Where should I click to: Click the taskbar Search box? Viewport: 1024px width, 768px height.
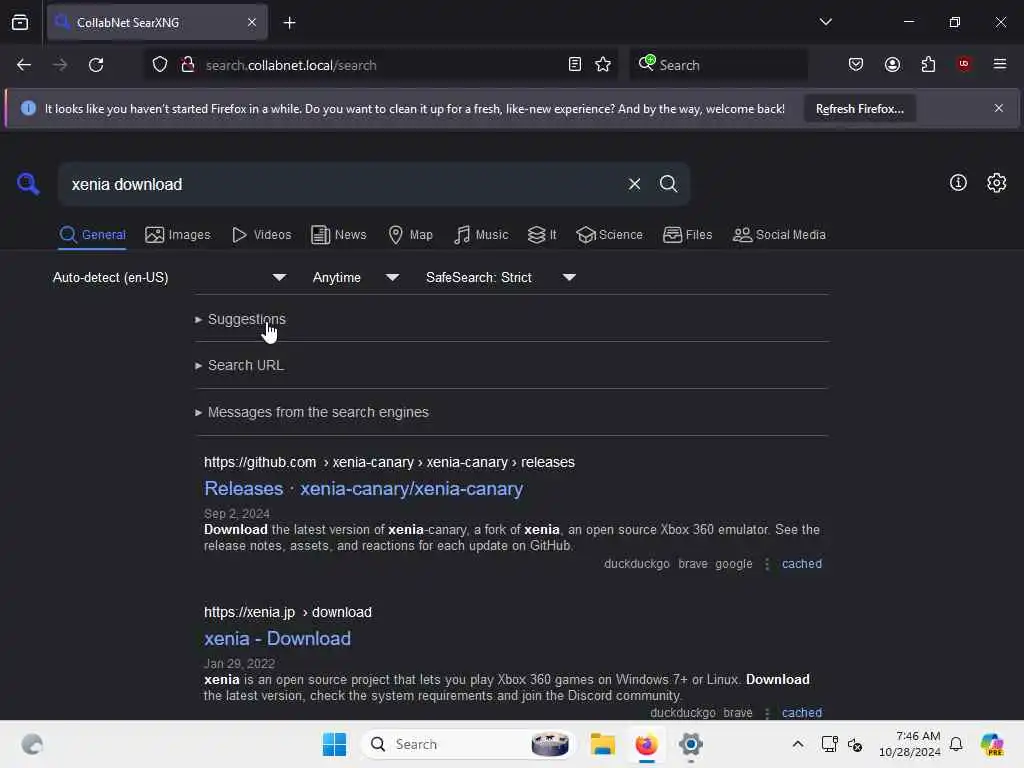(x=468, y=744)
